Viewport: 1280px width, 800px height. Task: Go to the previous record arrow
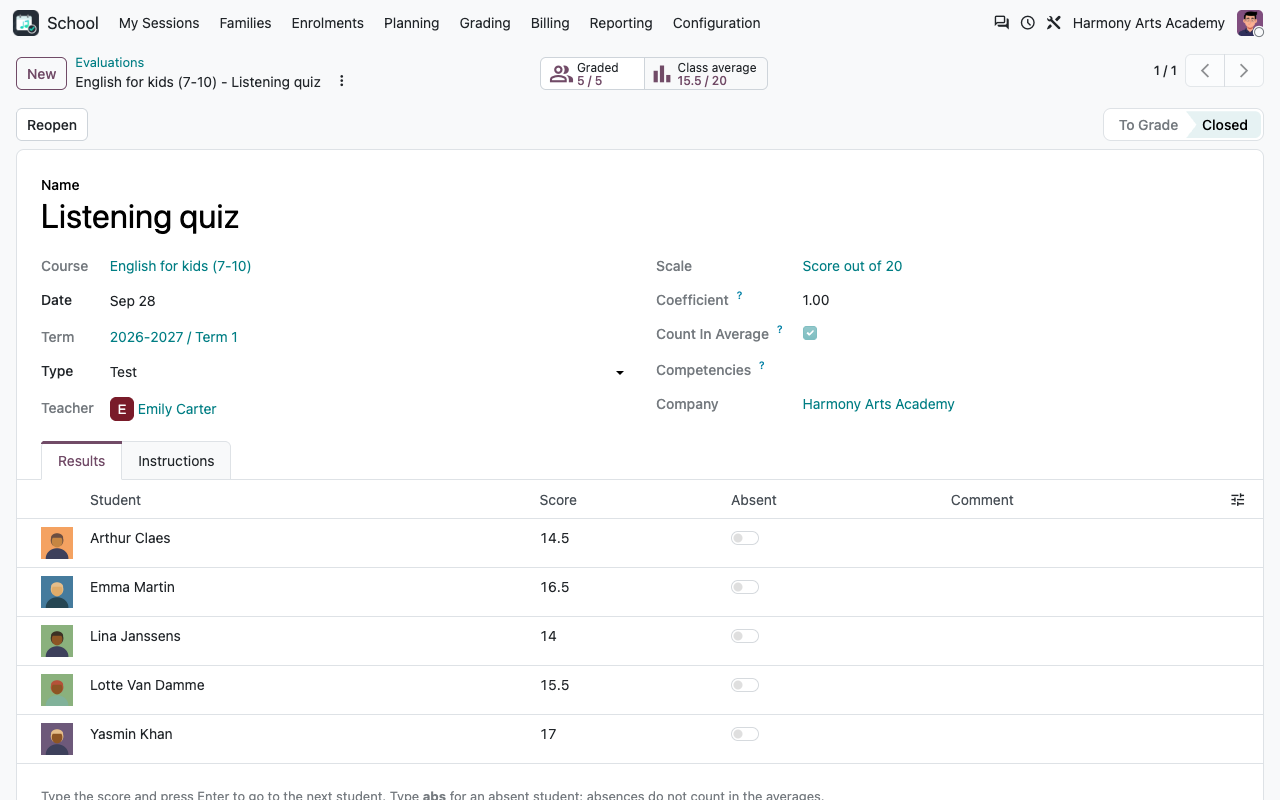coord(1206,71)
